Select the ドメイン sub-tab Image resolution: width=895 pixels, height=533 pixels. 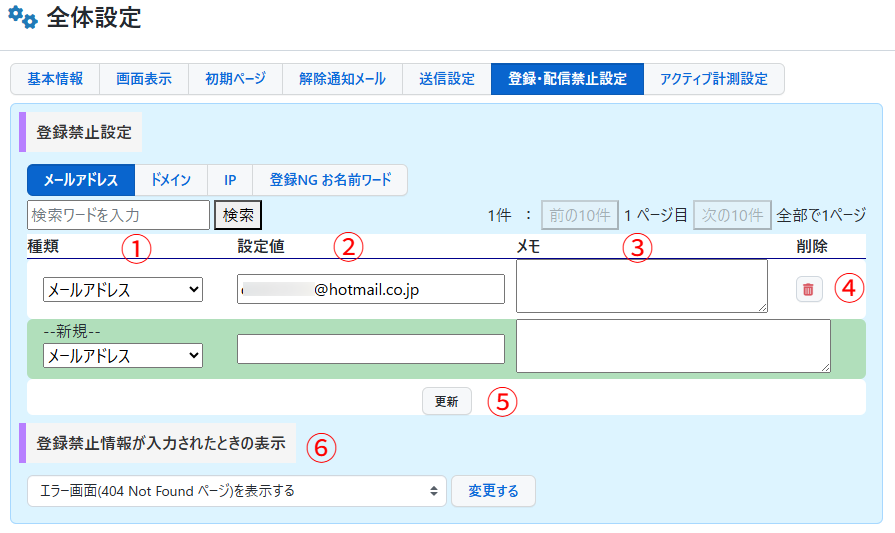[170, 180]
